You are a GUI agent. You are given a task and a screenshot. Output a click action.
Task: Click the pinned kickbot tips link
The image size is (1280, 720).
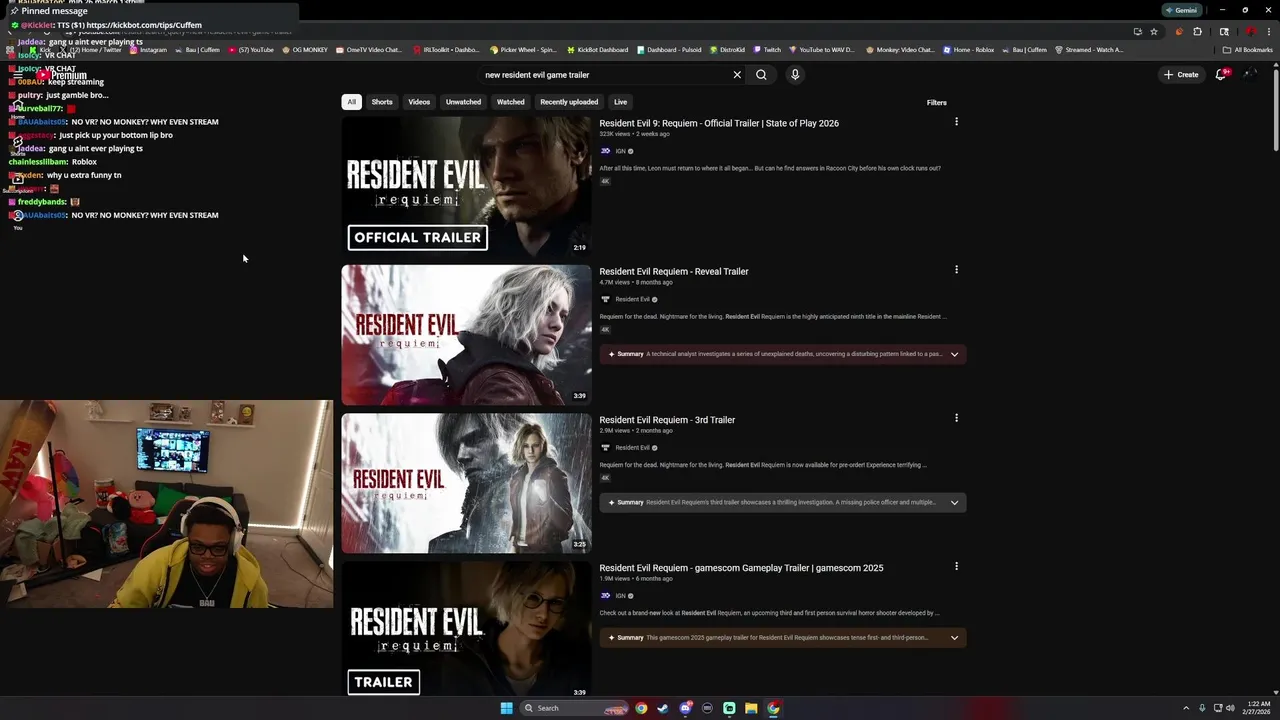point(144,25)
